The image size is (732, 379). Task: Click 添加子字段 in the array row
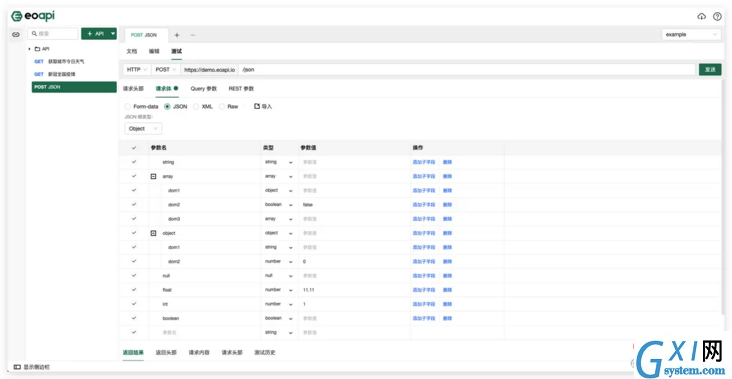click(x=424, y=176)
